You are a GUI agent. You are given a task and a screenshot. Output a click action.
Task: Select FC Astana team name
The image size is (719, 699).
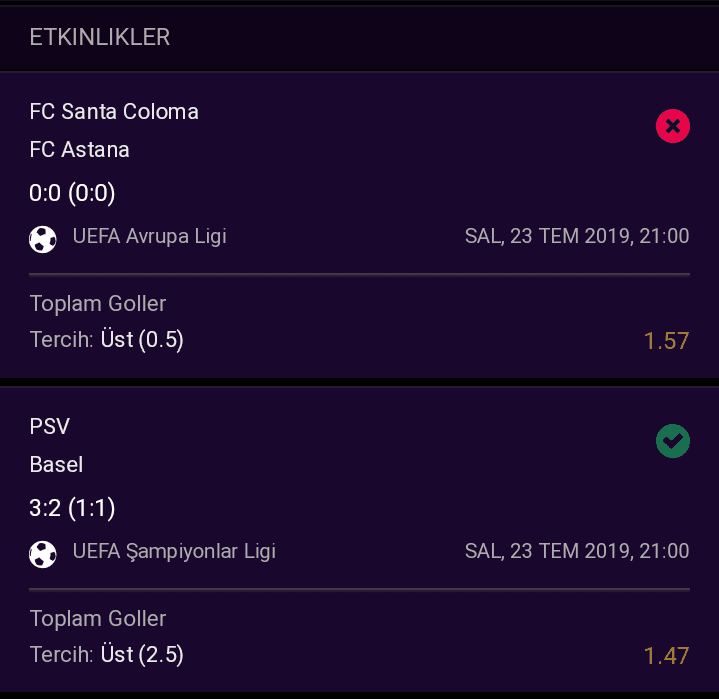[79, 150]
